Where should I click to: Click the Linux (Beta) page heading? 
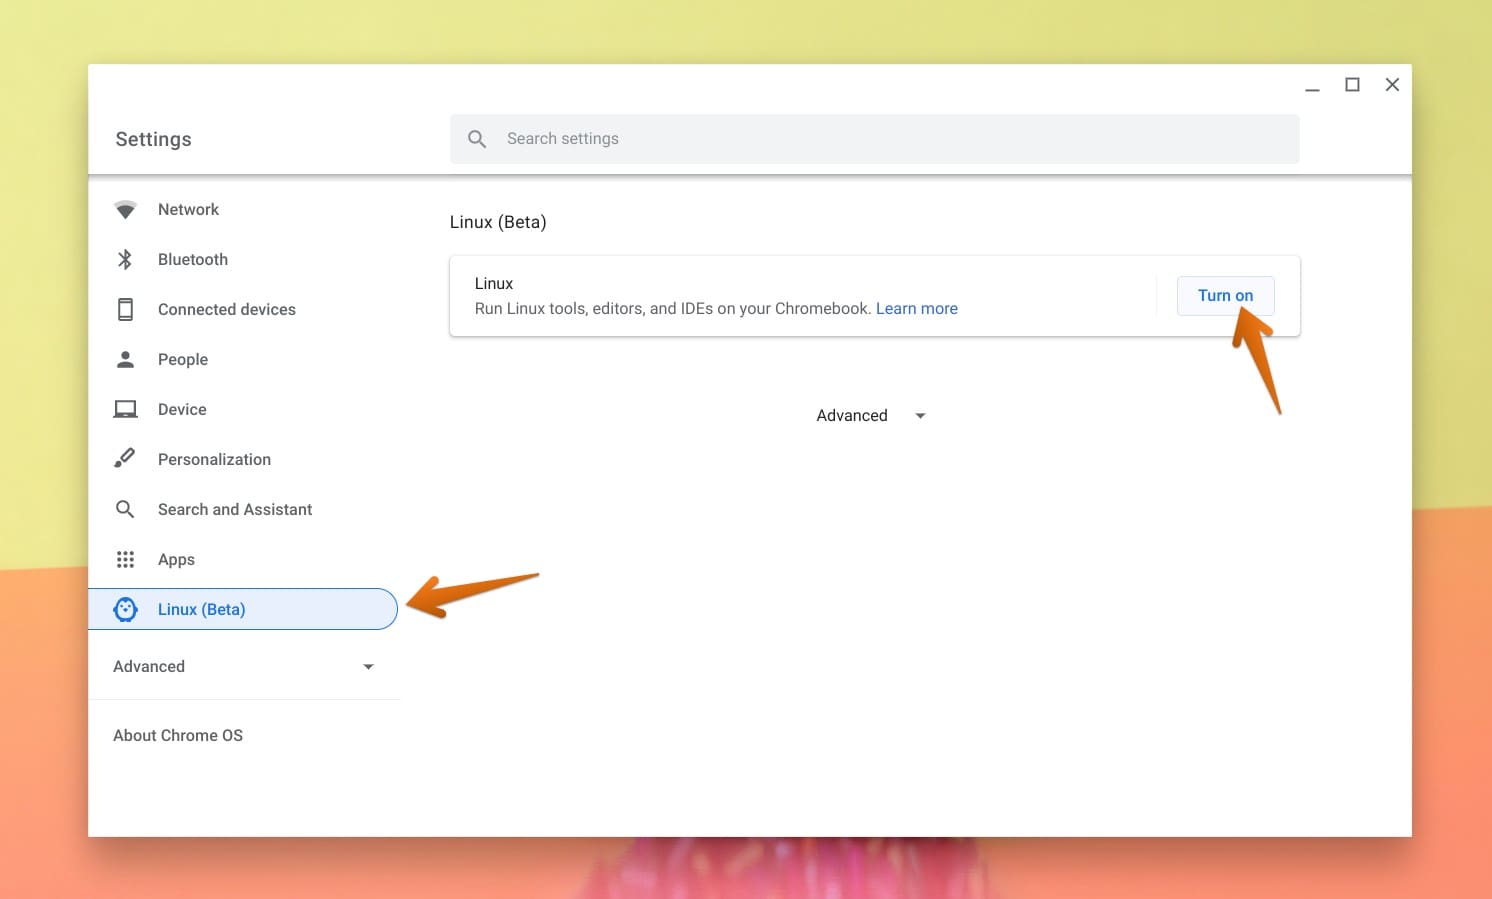click(x=498, y=222)
